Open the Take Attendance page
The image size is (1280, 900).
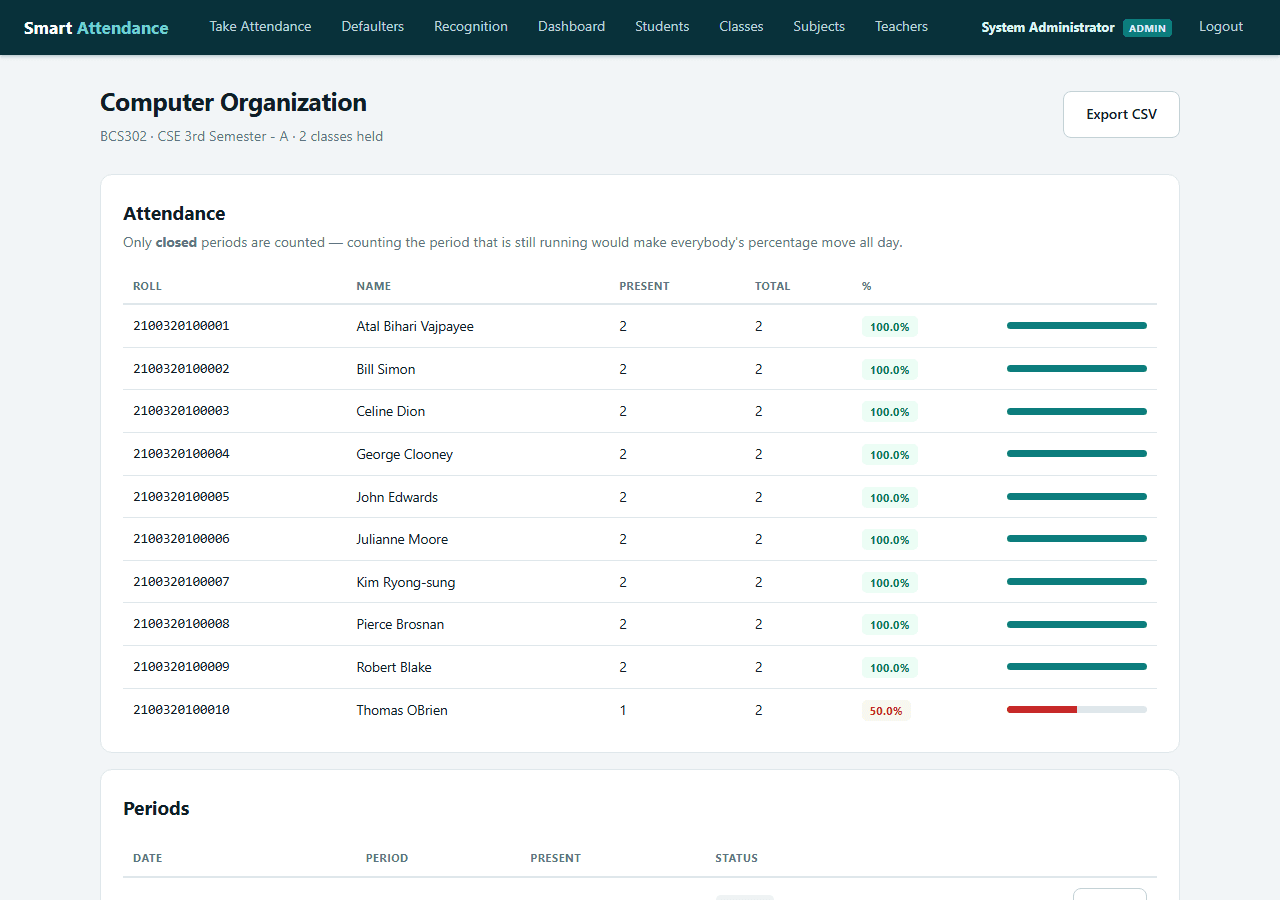[x=260, y=27]
